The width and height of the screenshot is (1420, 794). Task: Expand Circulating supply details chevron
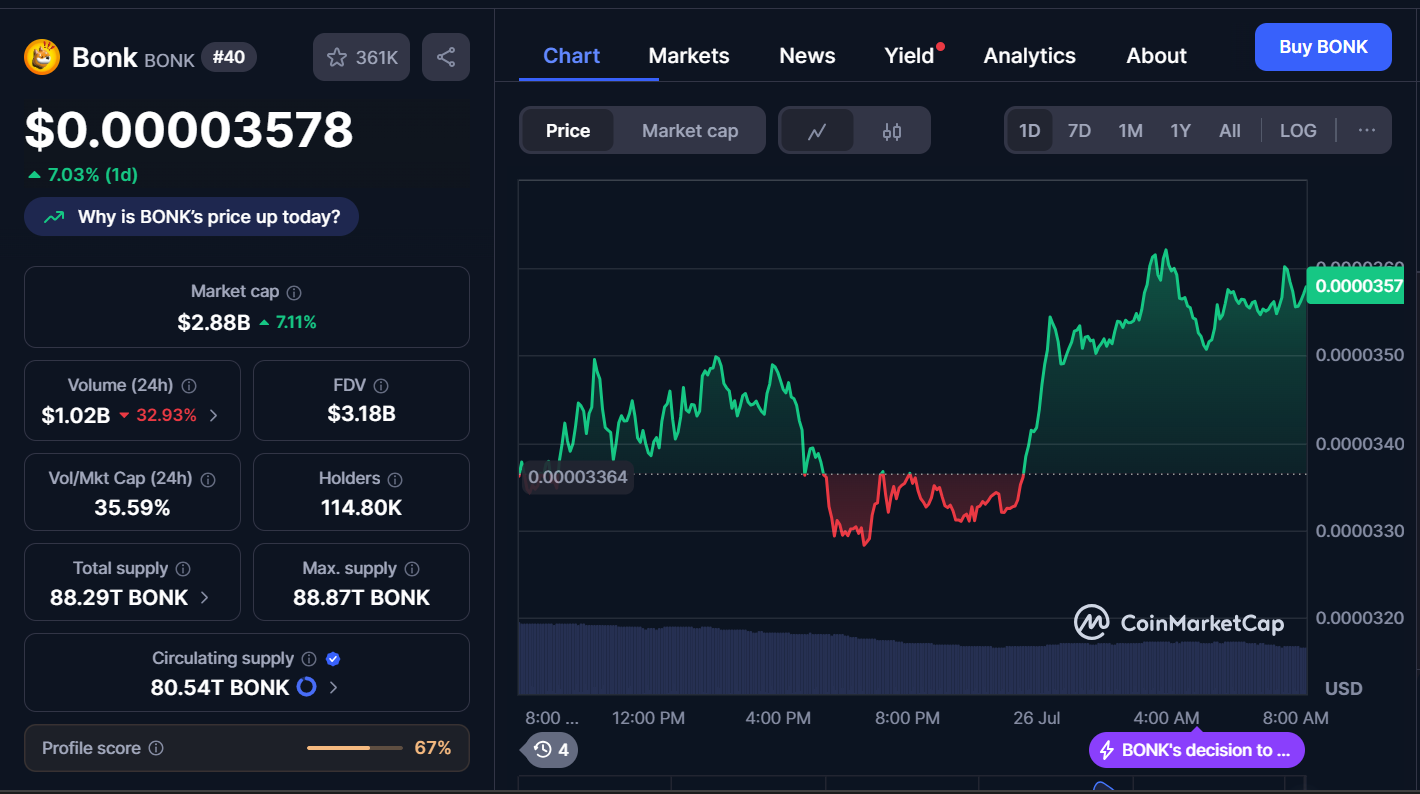coord(333,687)
